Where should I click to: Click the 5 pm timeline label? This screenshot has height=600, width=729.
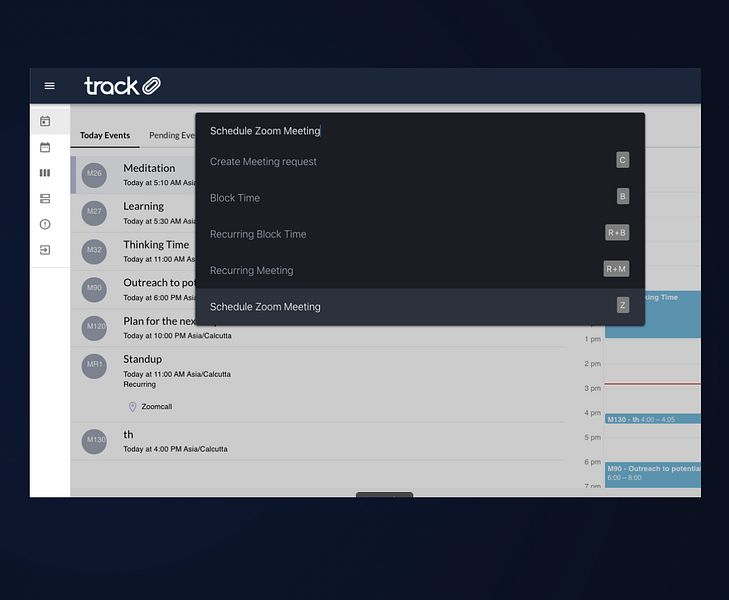(x=592, y=437)
